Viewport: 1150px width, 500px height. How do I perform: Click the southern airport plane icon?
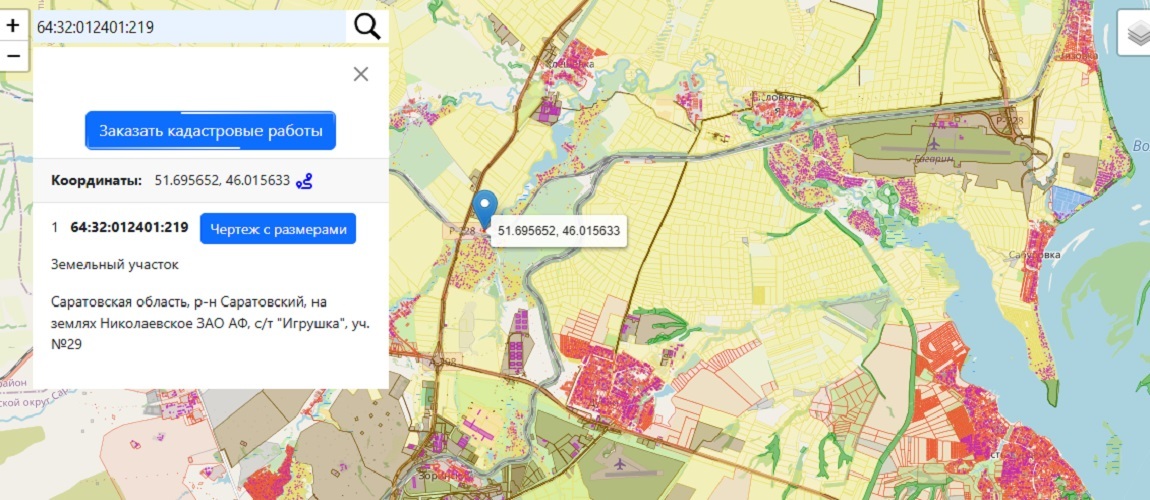click(x=619, y=465)
